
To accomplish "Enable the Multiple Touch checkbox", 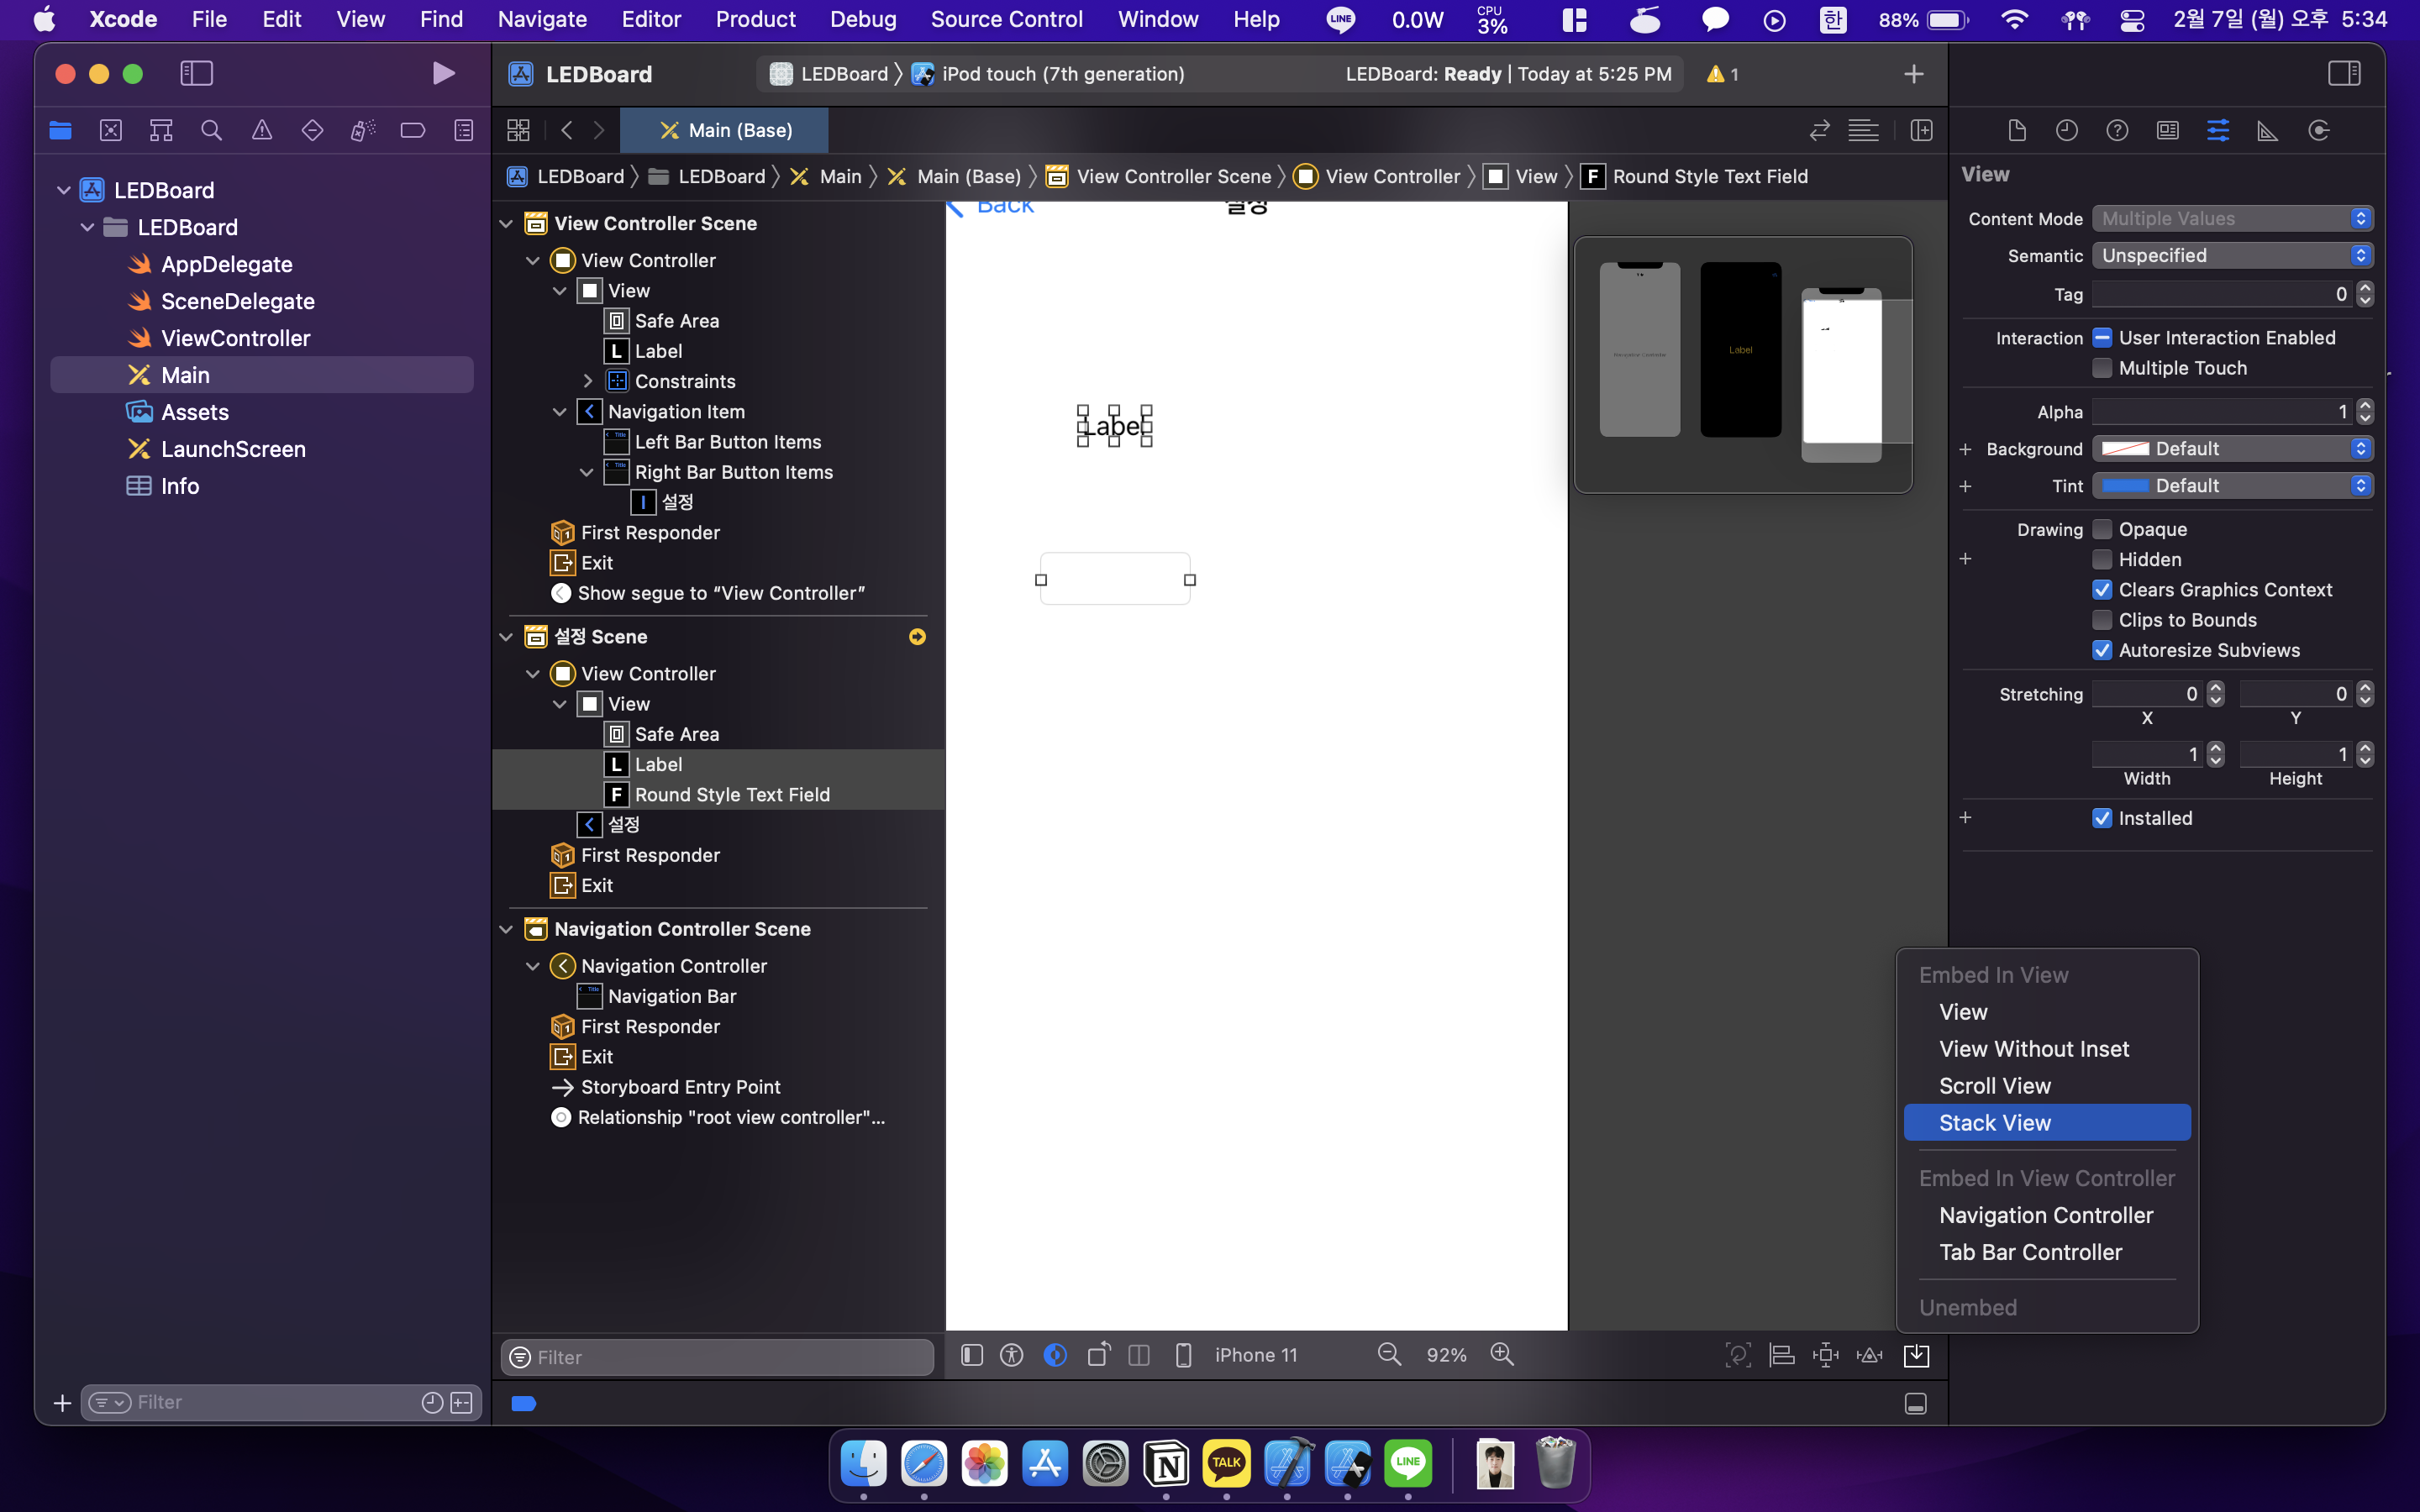I will 2102,368.
